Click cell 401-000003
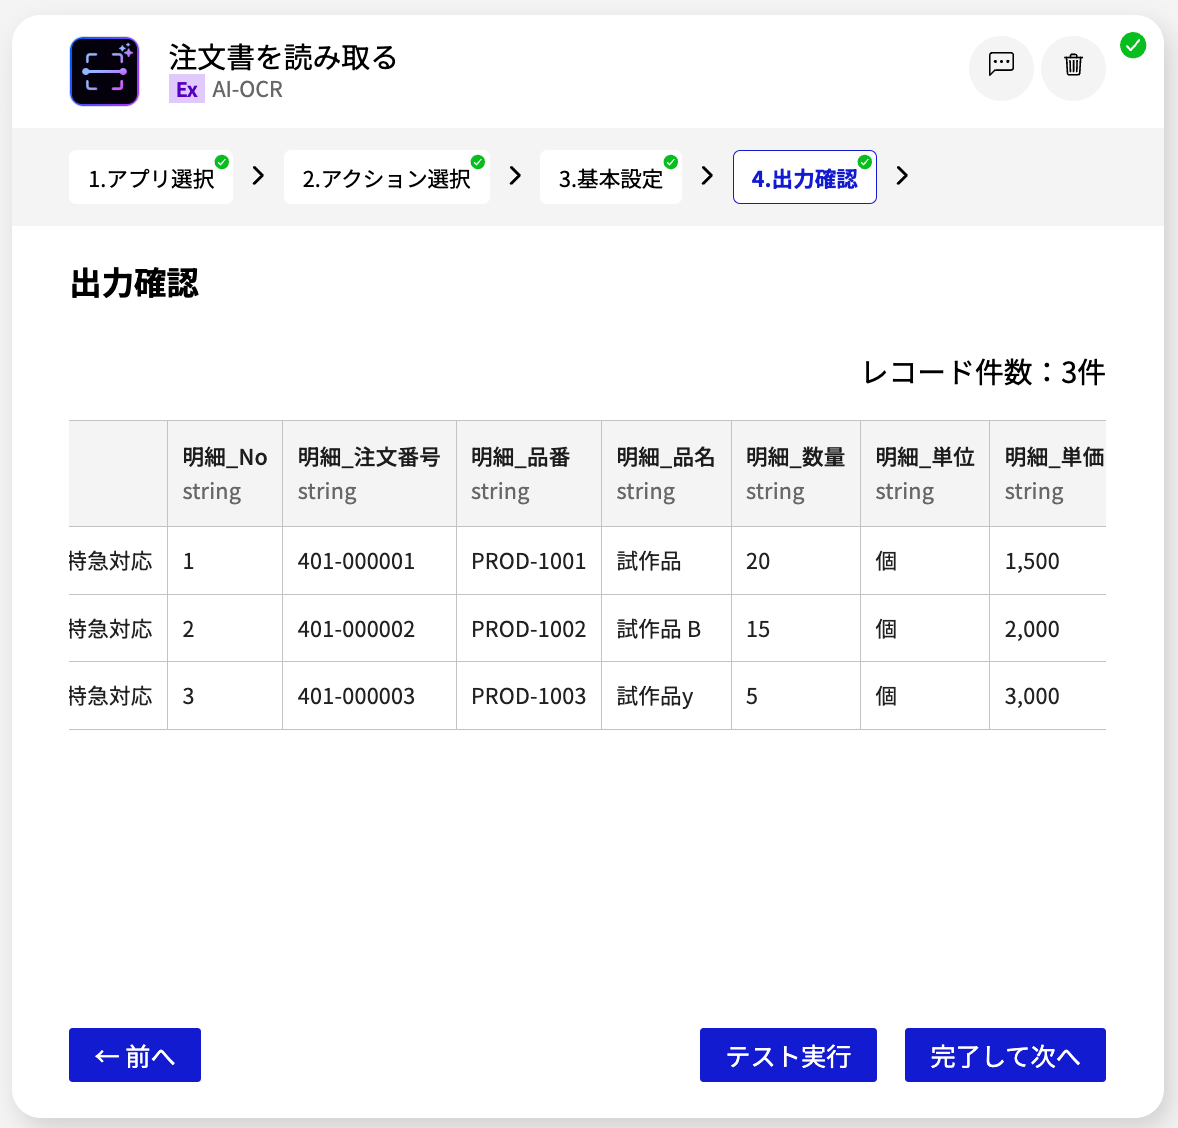1178x1128 pixels. pyautogui.click(x=369, y=696)
